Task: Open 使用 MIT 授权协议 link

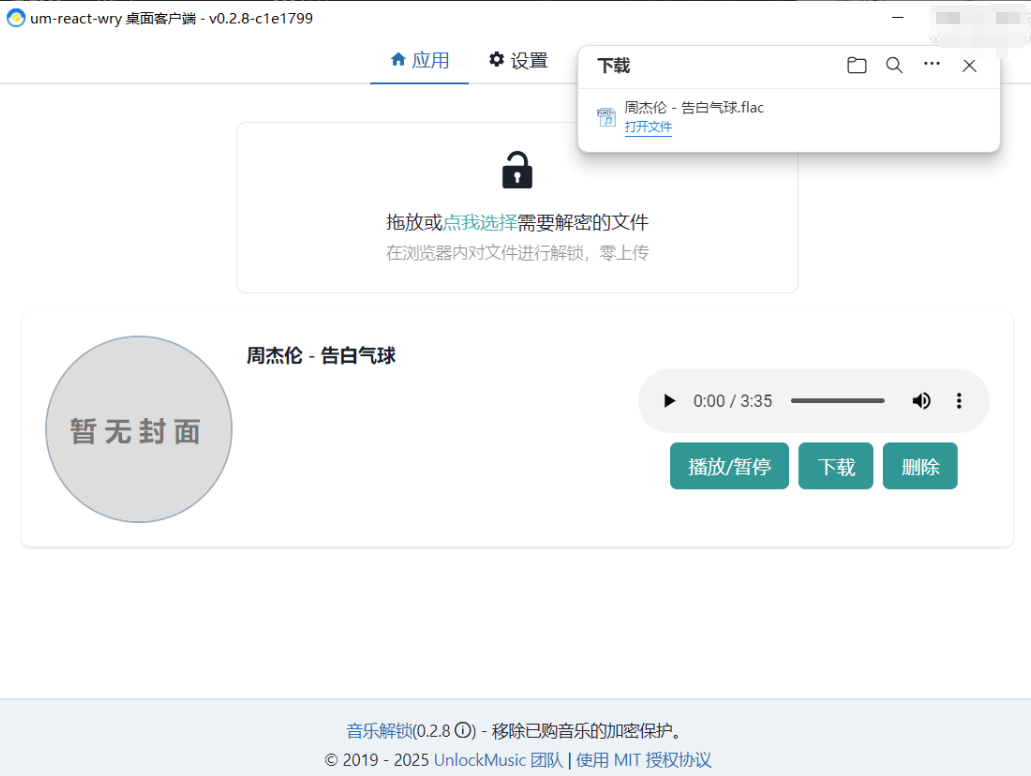Action: [643, 760]
